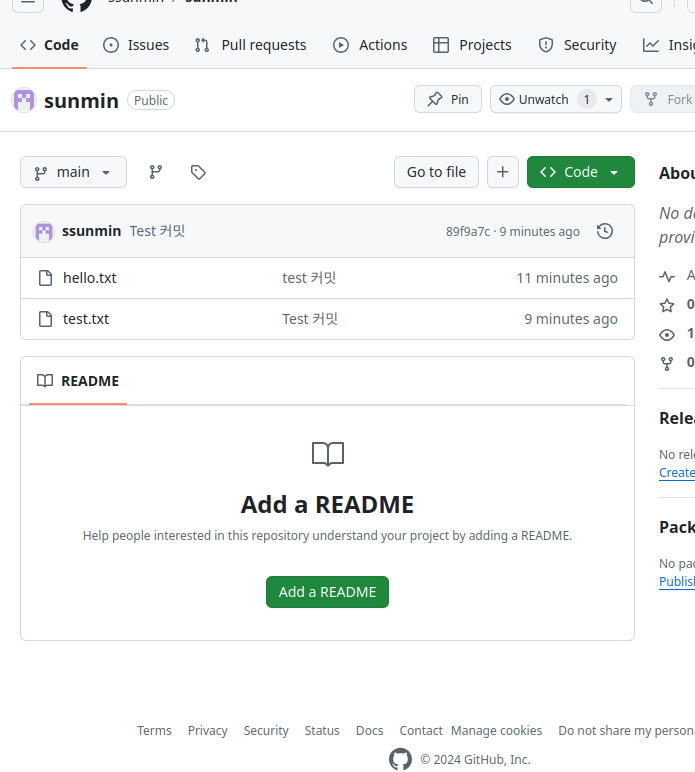695x772 pixels.
Task: Click the branches icon next to main
Action: click(156, 172)
